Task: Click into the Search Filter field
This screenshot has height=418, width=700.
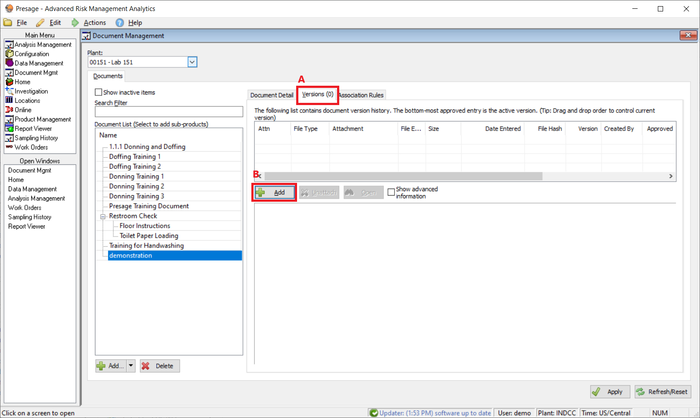Action: click(x=167, y=112)
